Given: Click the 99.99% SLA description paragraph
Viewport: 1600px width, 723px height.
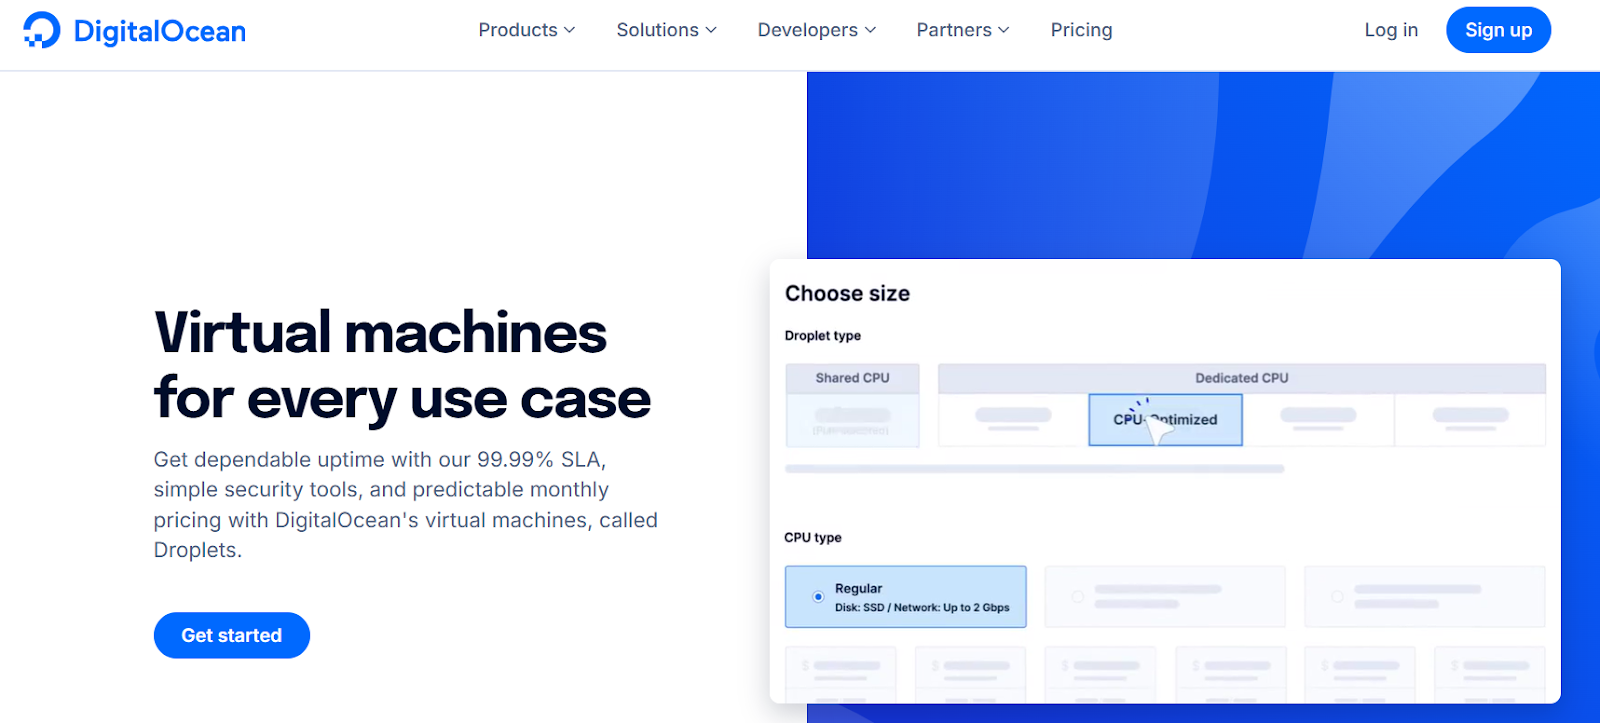Looking at the screenshot, I should click(405, 505).
